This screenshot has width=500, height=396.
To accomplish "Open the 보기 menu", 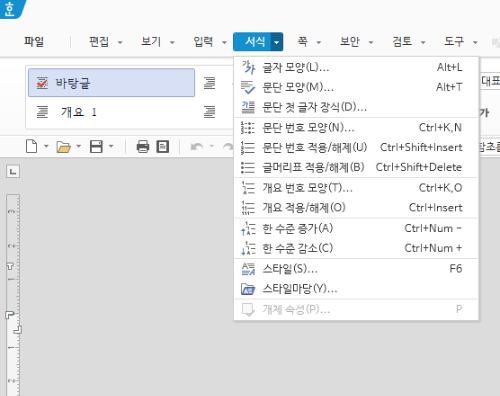I will (151, 42).
